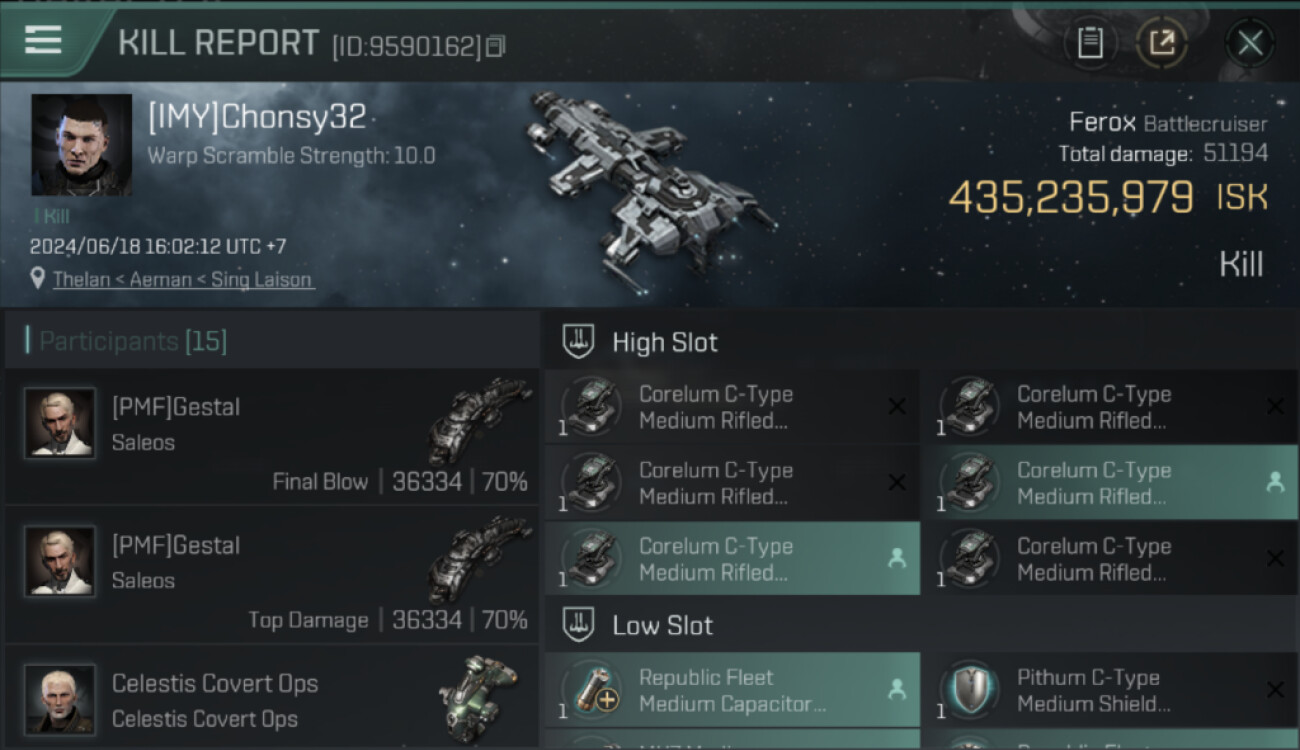This screenshot has width=1300, height=750.
Task: Click Gestal's portrait on Final Blow row
Action: [x=60, y=423]
